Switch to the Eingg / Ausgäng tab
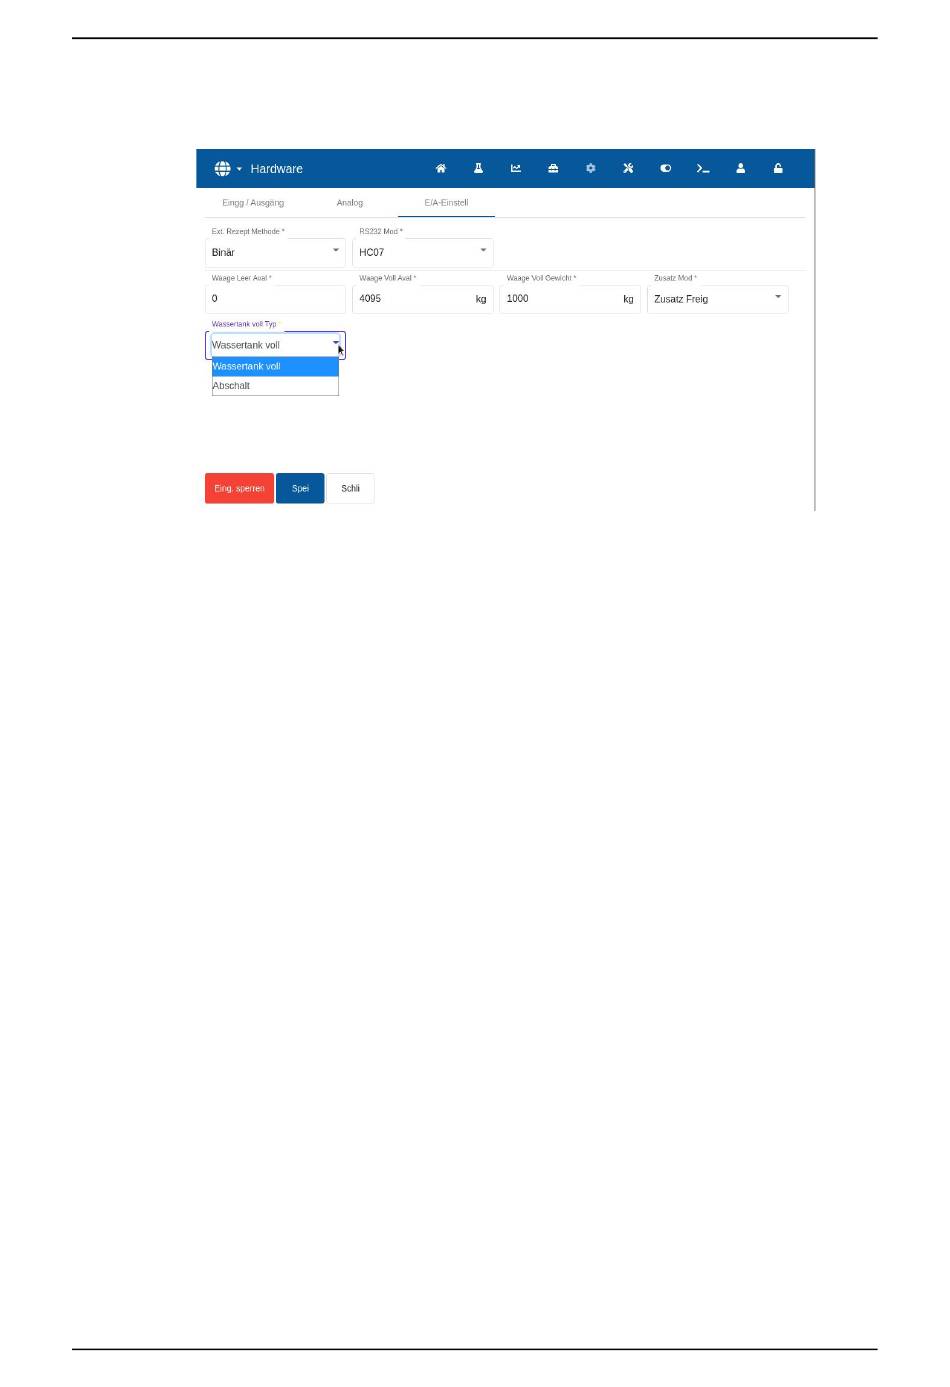This screenshot has height=1387, width=950. 253,203
